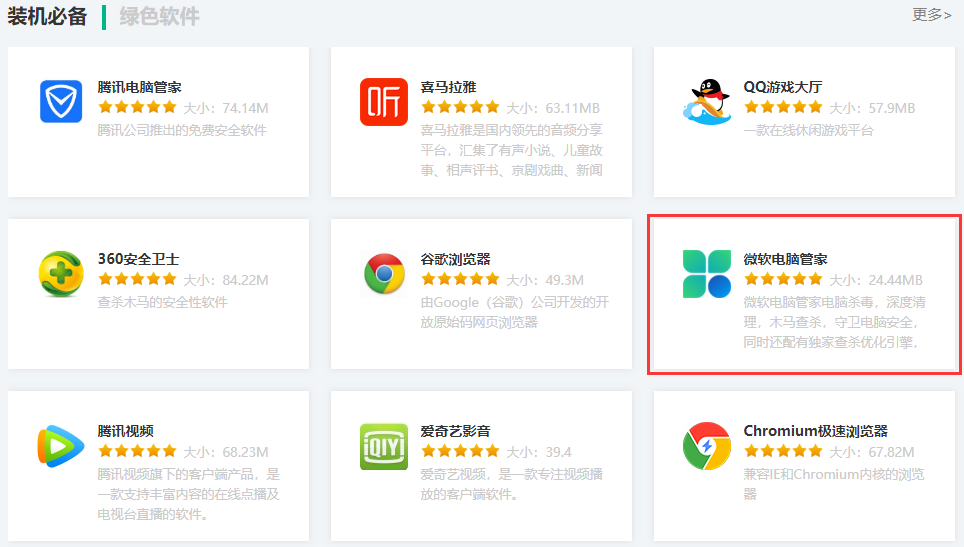Screen dimensions: 964x547
Task: Click the size text 大小: 67.82M
Action: [872, 452]
